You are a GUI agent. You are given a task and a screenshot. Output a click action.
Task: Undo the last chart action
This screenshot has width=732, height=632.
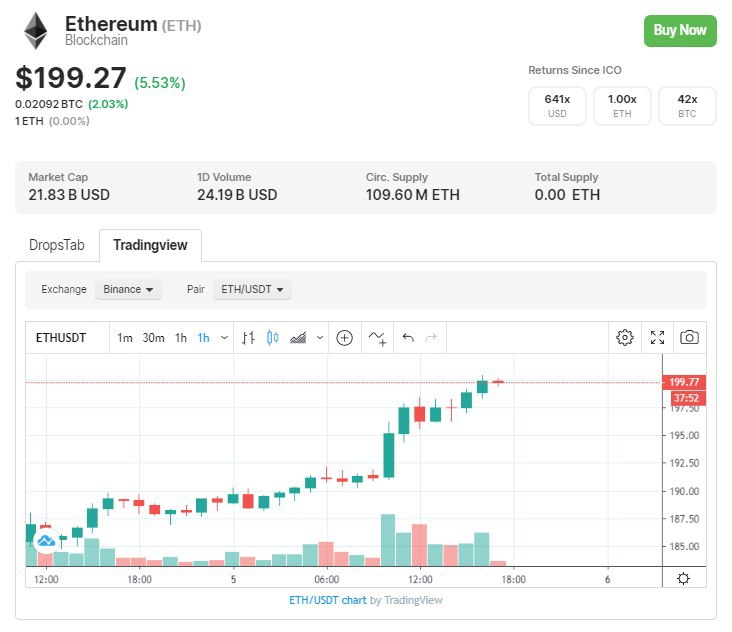coord(408,337)
